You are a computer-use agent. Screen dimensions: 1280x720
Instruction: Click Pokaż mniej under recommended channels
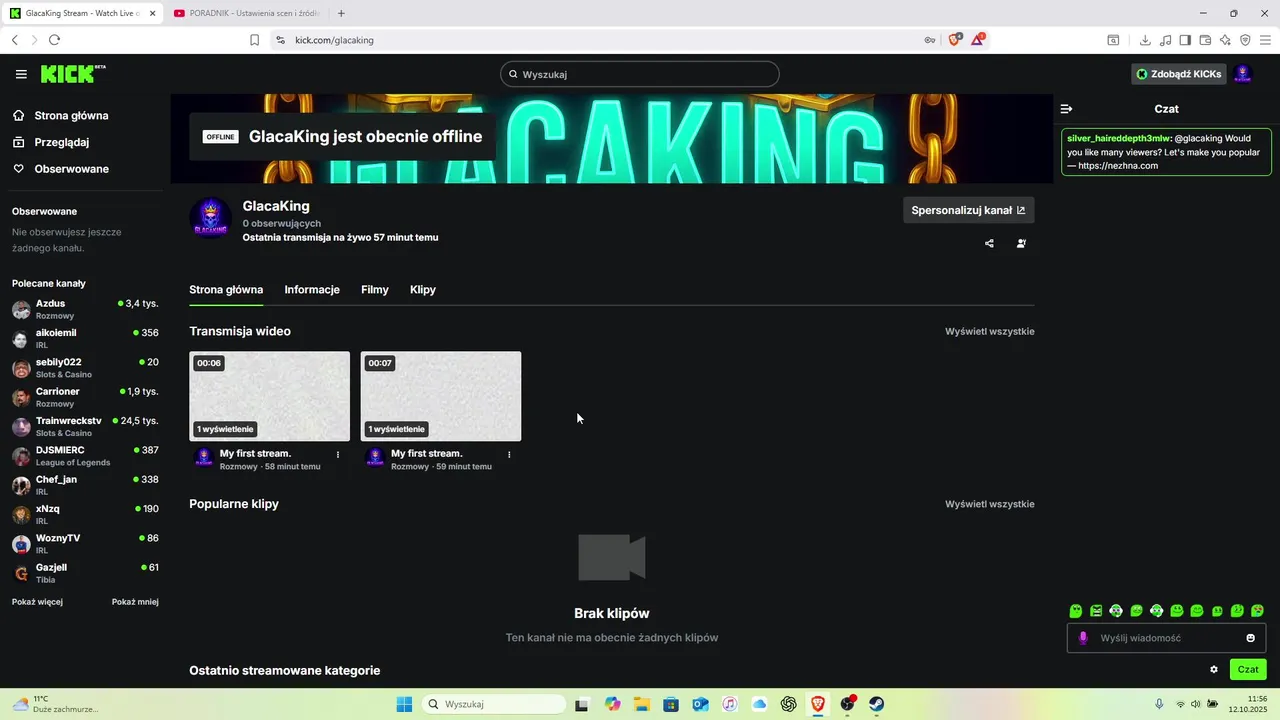(x=135, y=602)
